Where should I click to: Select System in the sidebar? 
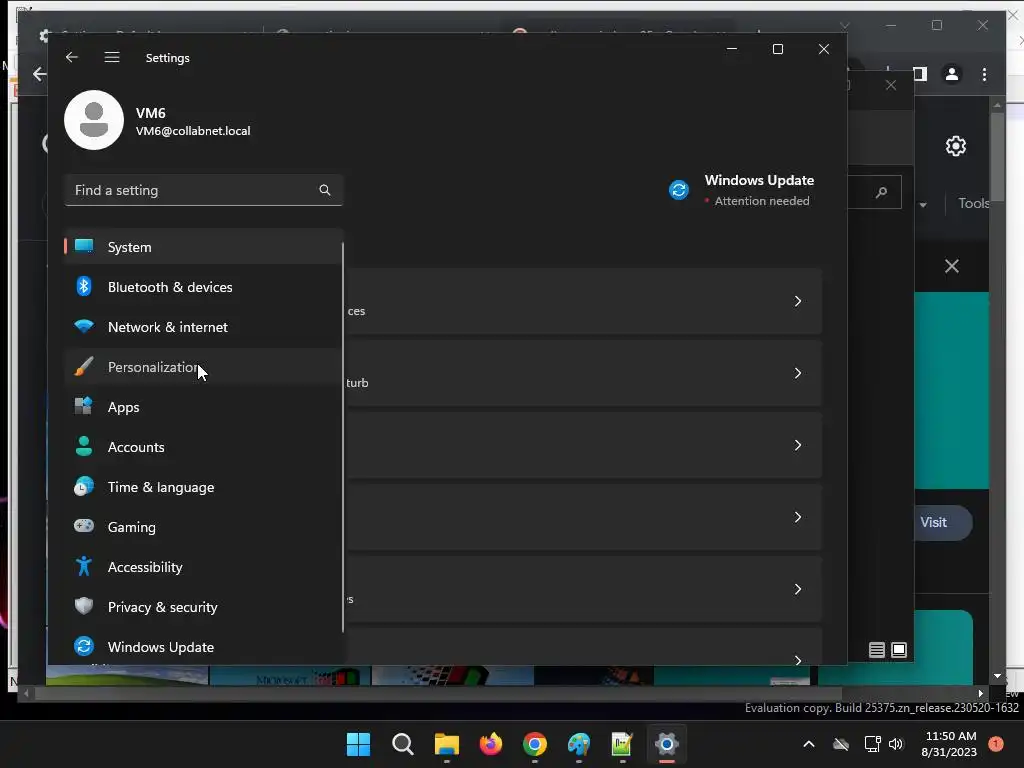[202, 247]
